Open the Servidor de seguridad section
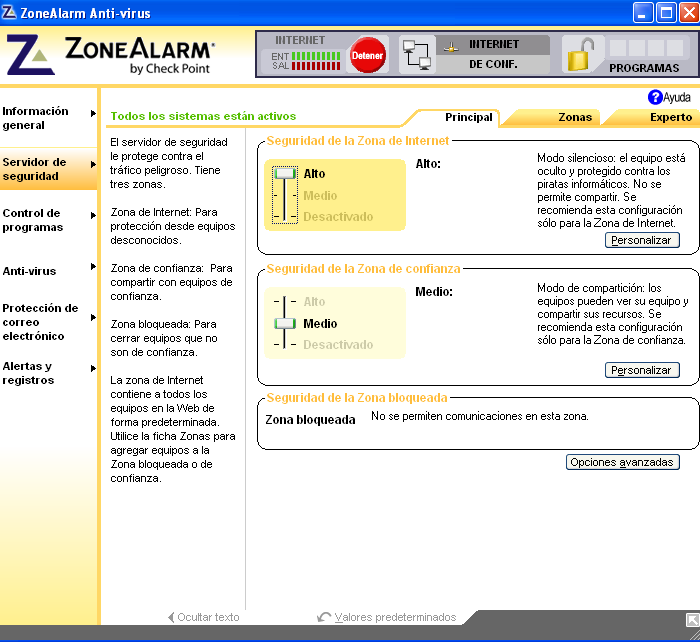The height and width of the screenshot is (642, 700). pyautogui.click(x=34, y=169)
